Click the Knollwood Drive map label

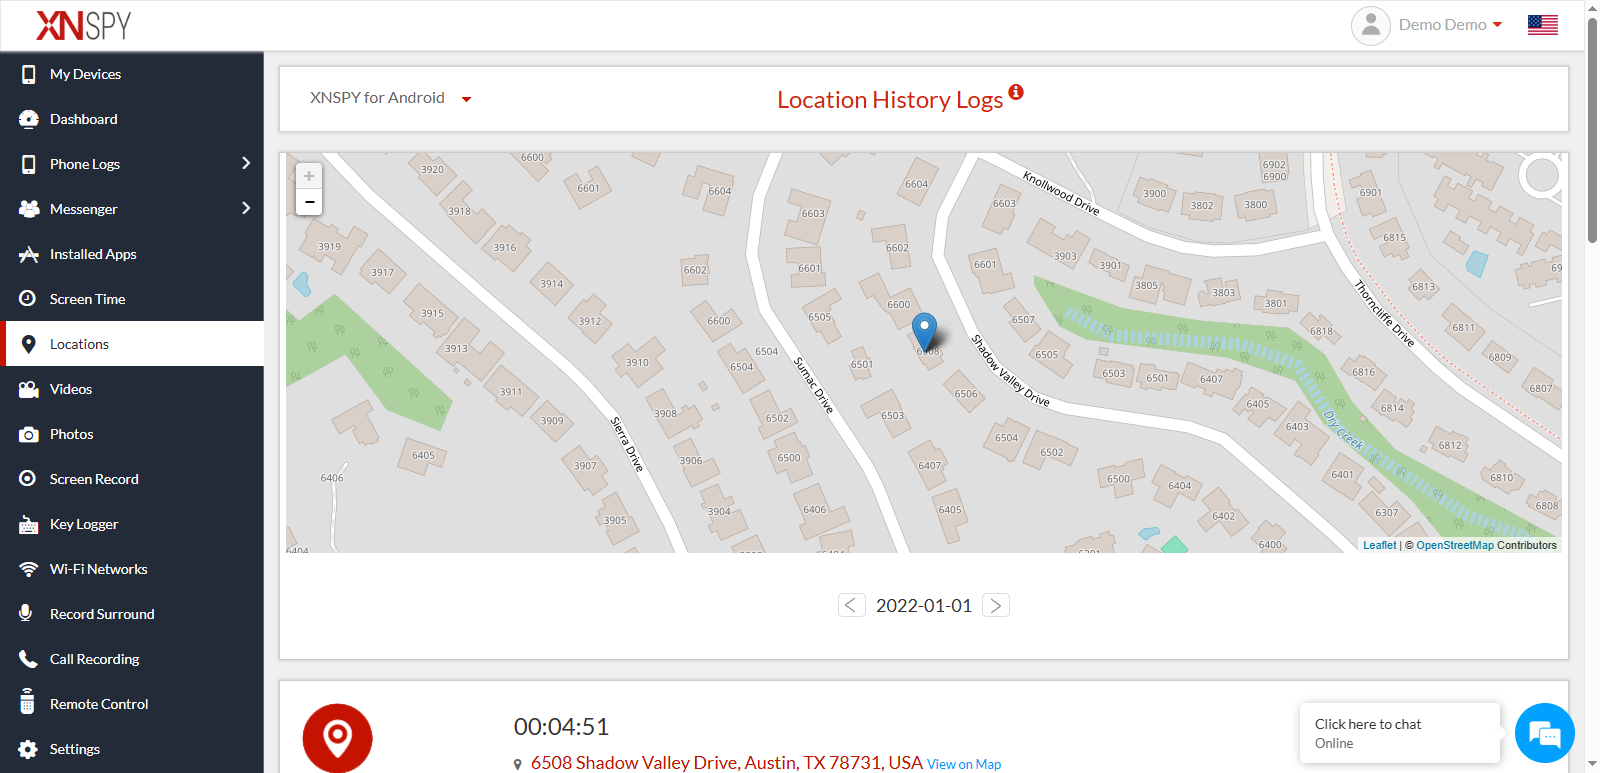coord(1061,193)
